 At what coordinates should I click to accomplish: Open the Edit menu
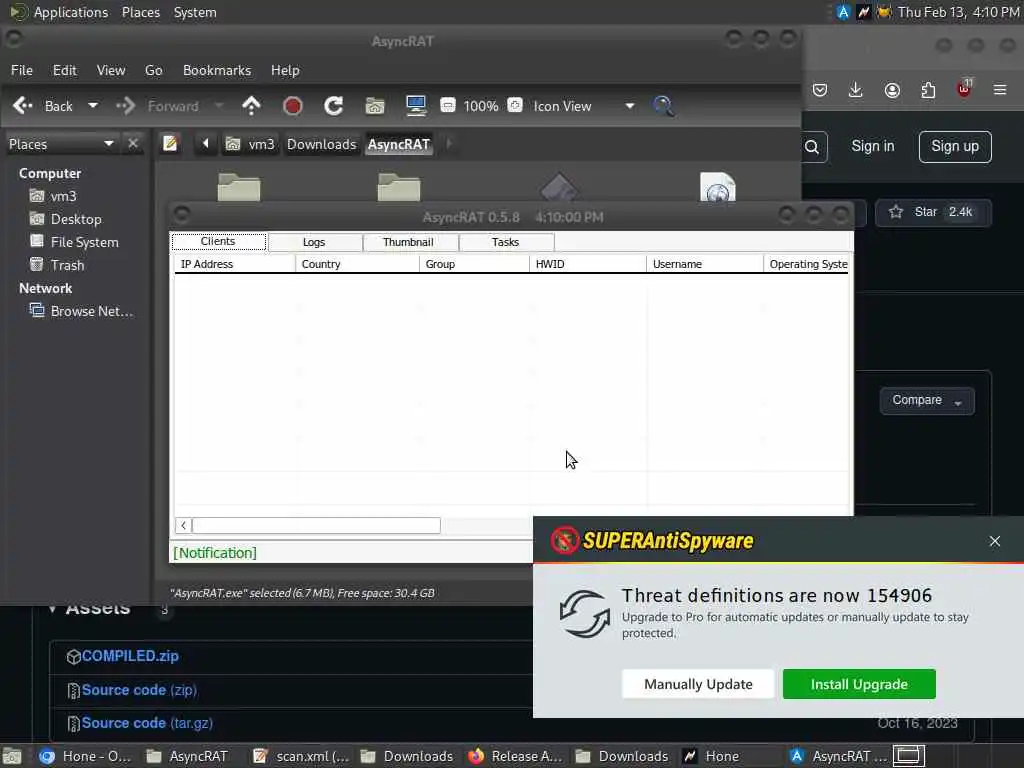coord(65,70)
